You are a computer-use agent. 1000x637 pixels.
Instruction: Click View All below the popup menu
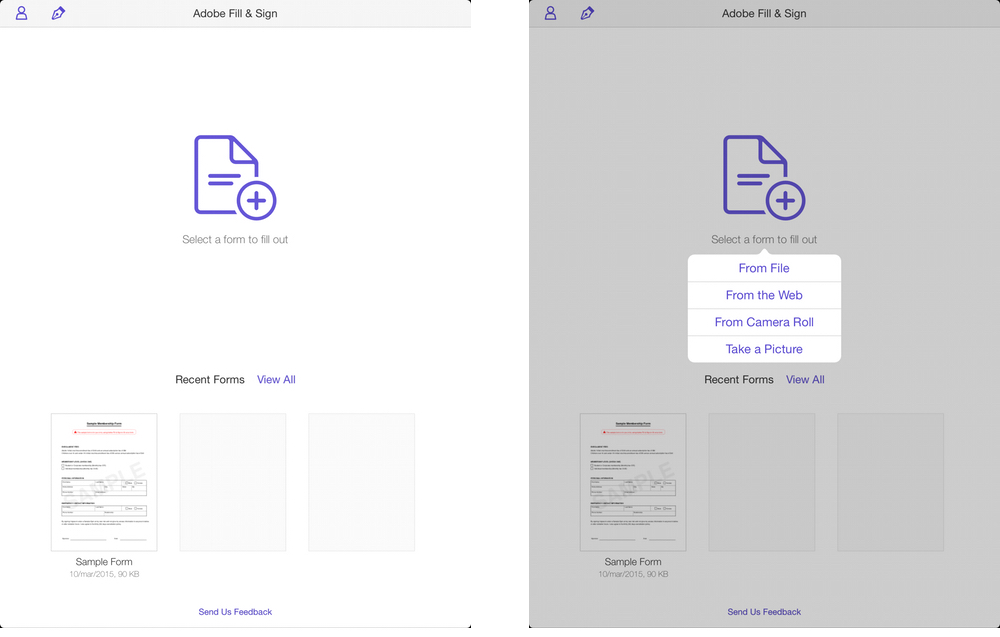[805, 380]
